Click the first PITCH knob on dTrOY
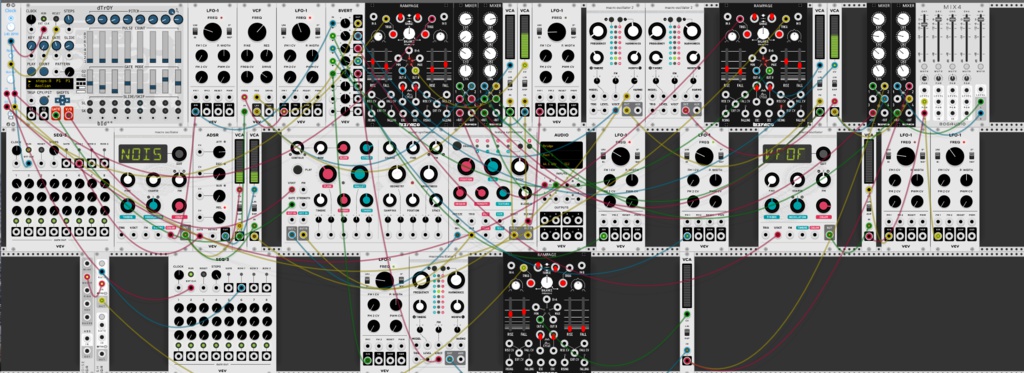 (x=90, y=20)
